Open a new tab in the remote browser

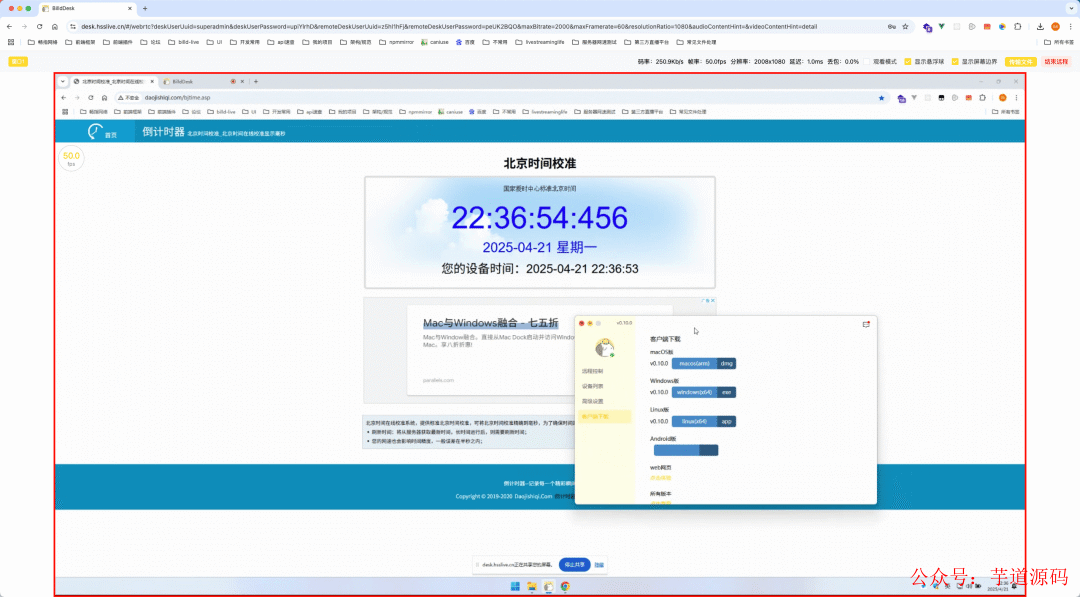click(x=256, y=81)
